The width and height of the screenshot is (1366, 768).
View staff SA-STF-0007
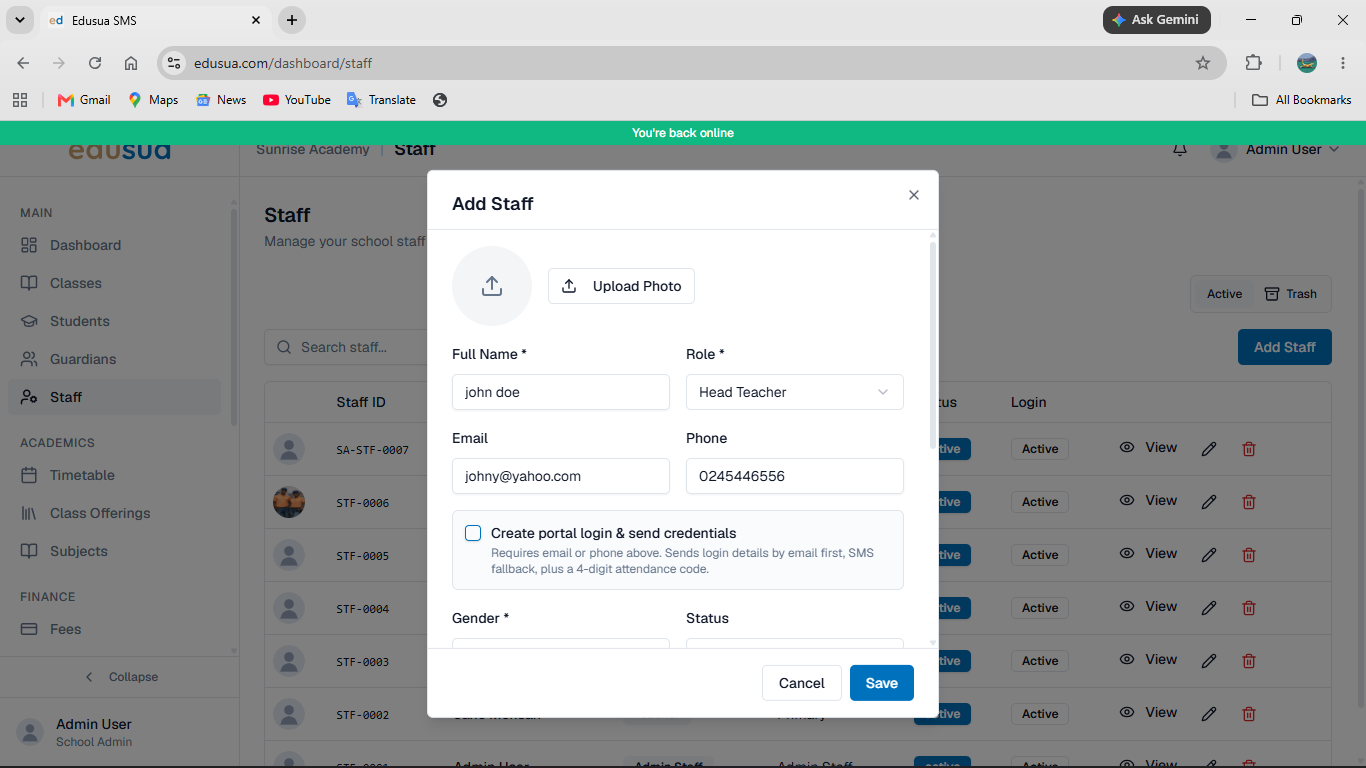point(1148,447)
